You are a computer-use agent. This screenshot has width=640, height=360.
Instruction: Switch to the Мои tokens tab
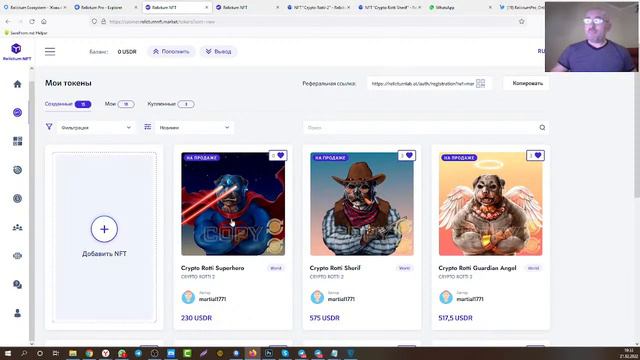tap(119, 104)
